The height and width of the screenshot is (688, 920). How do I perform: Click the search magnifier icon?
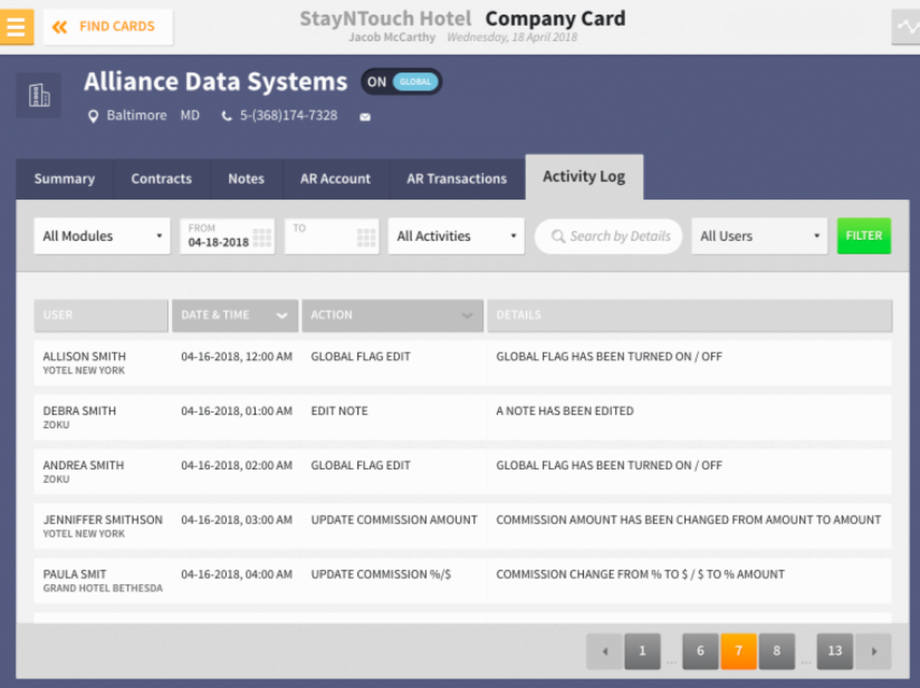(558, 236)
